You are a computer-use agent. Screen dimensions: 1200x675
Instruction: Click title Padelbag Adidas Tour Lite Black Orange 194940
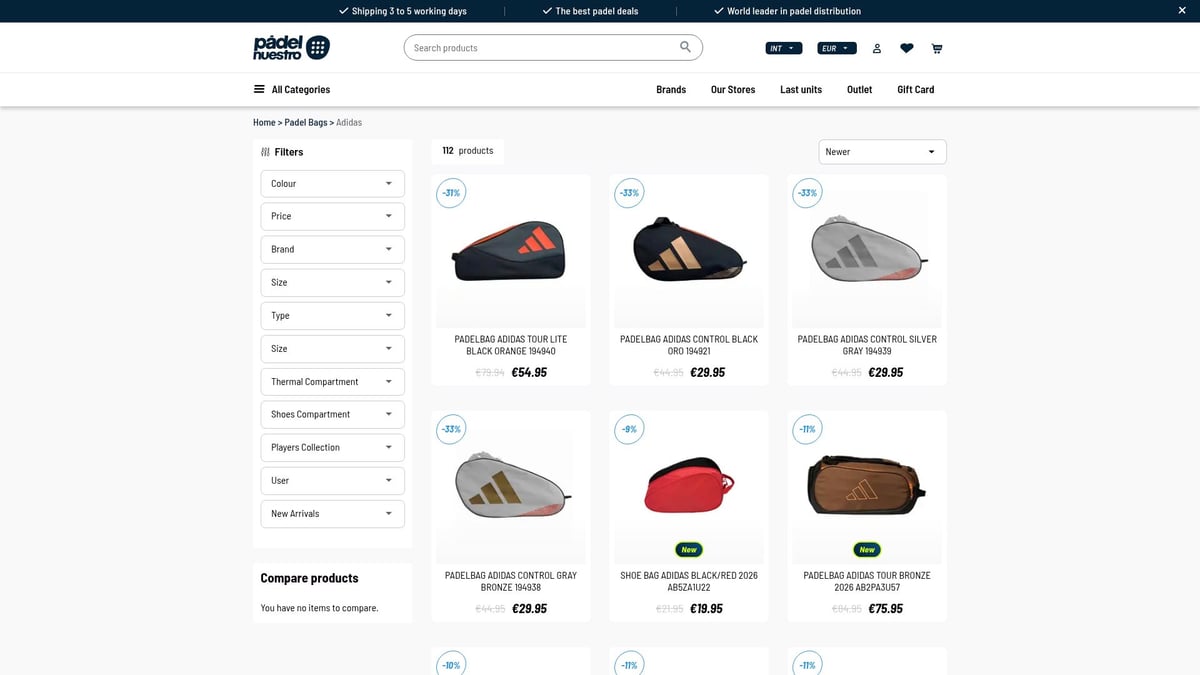tap(511, 345)
